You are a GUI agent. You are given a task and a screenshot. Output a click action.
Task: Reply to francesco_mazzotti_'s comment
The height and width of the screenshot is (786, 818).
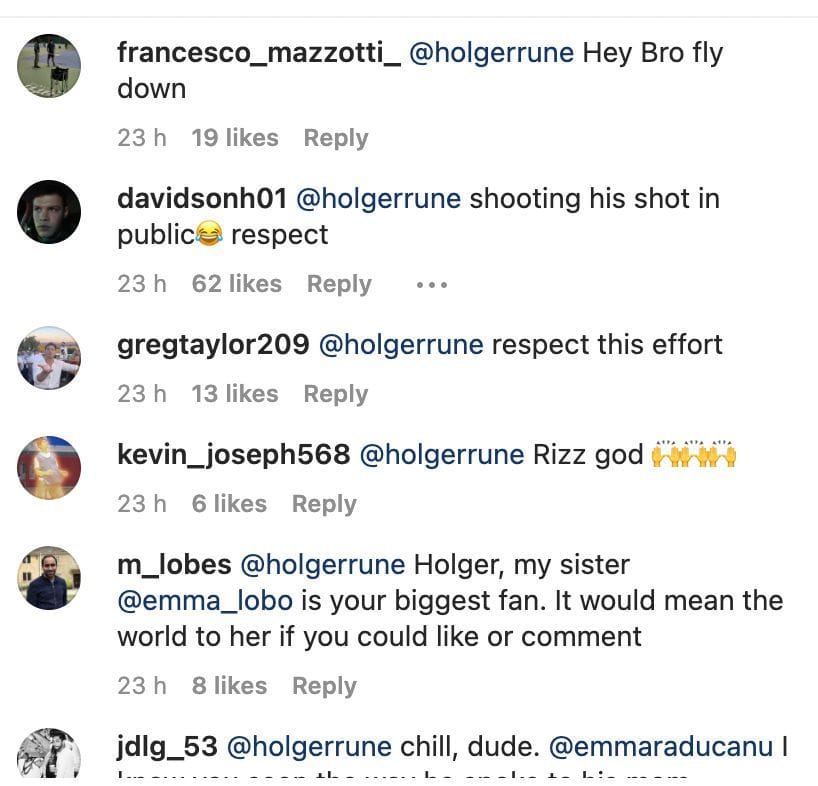pyautogui.click(x=335, y=138)
